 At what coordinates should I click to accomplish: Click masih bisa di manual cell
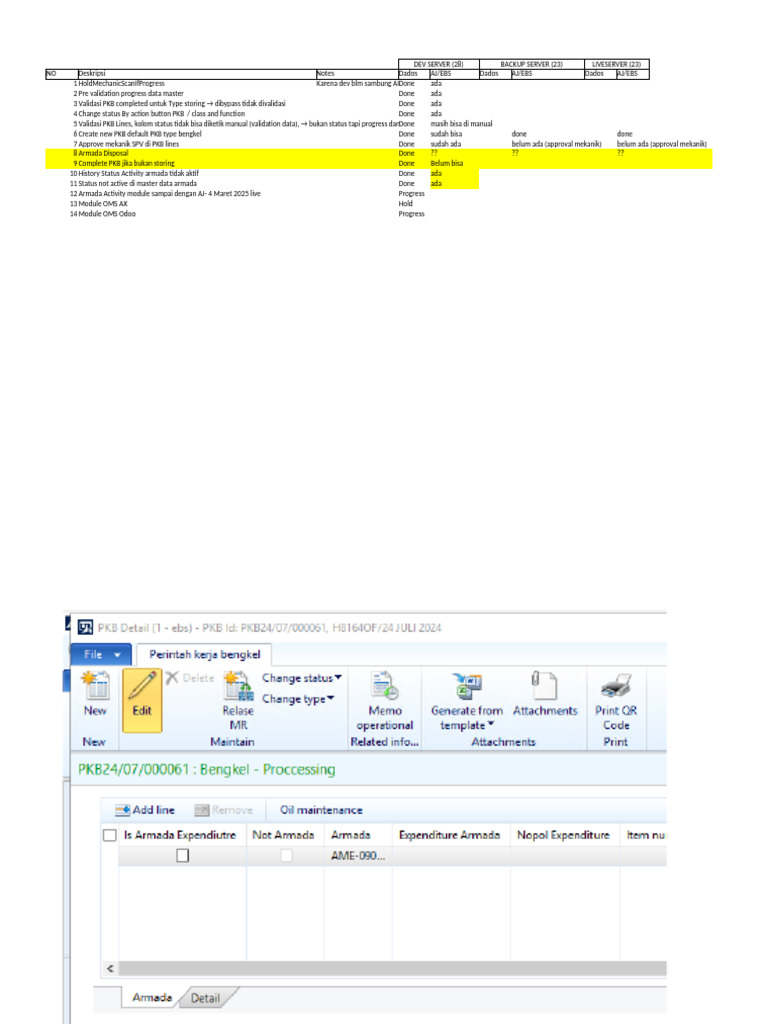(x=461, y=123)
